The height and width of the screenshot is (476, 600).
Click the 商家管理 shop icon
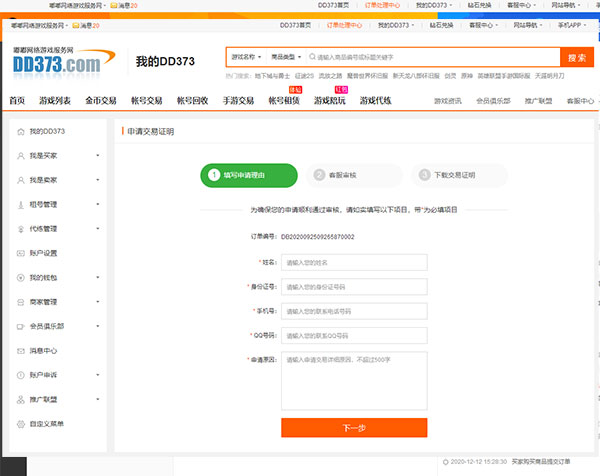[20, 302]
